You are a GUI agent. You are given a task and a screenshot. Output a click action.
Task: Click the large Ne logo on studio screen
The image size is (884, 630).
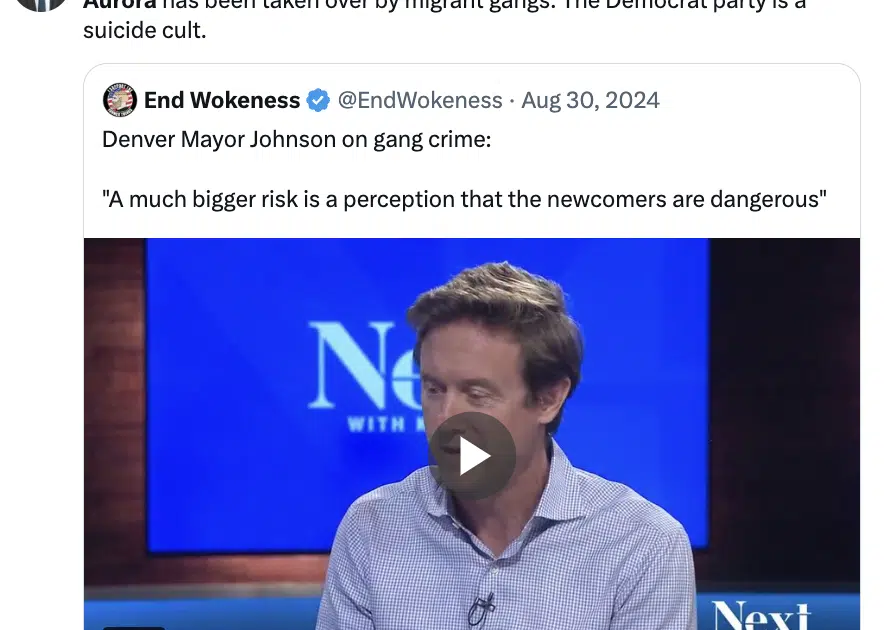coord(364,364)
